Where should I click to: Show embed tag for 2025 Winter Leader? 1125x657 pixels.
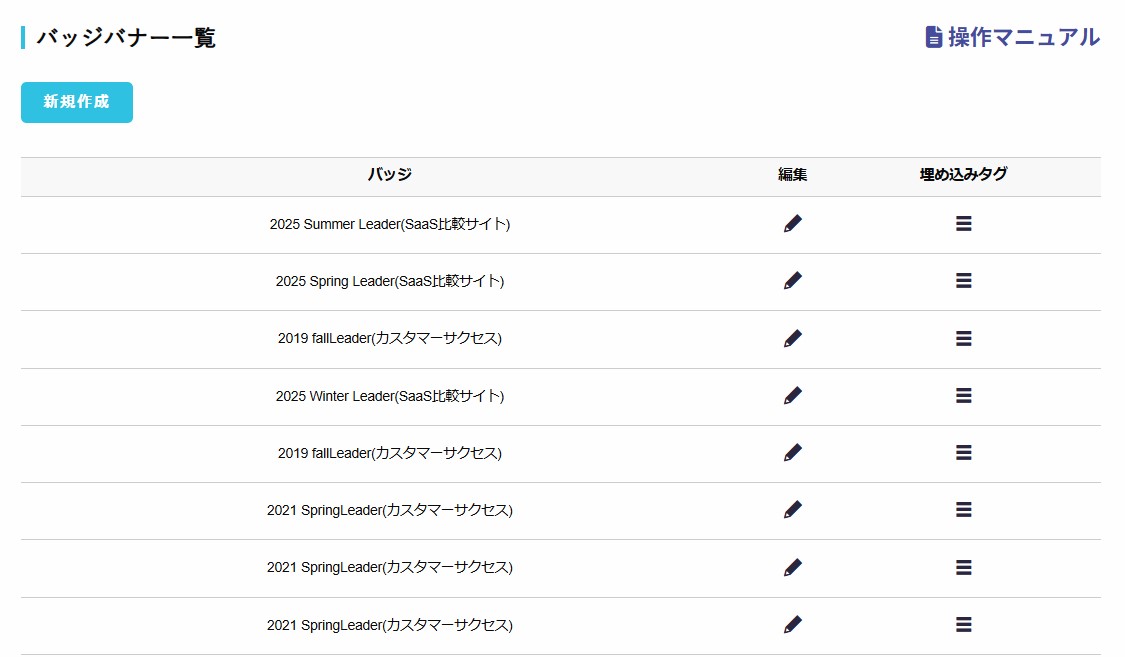point(963,394)
